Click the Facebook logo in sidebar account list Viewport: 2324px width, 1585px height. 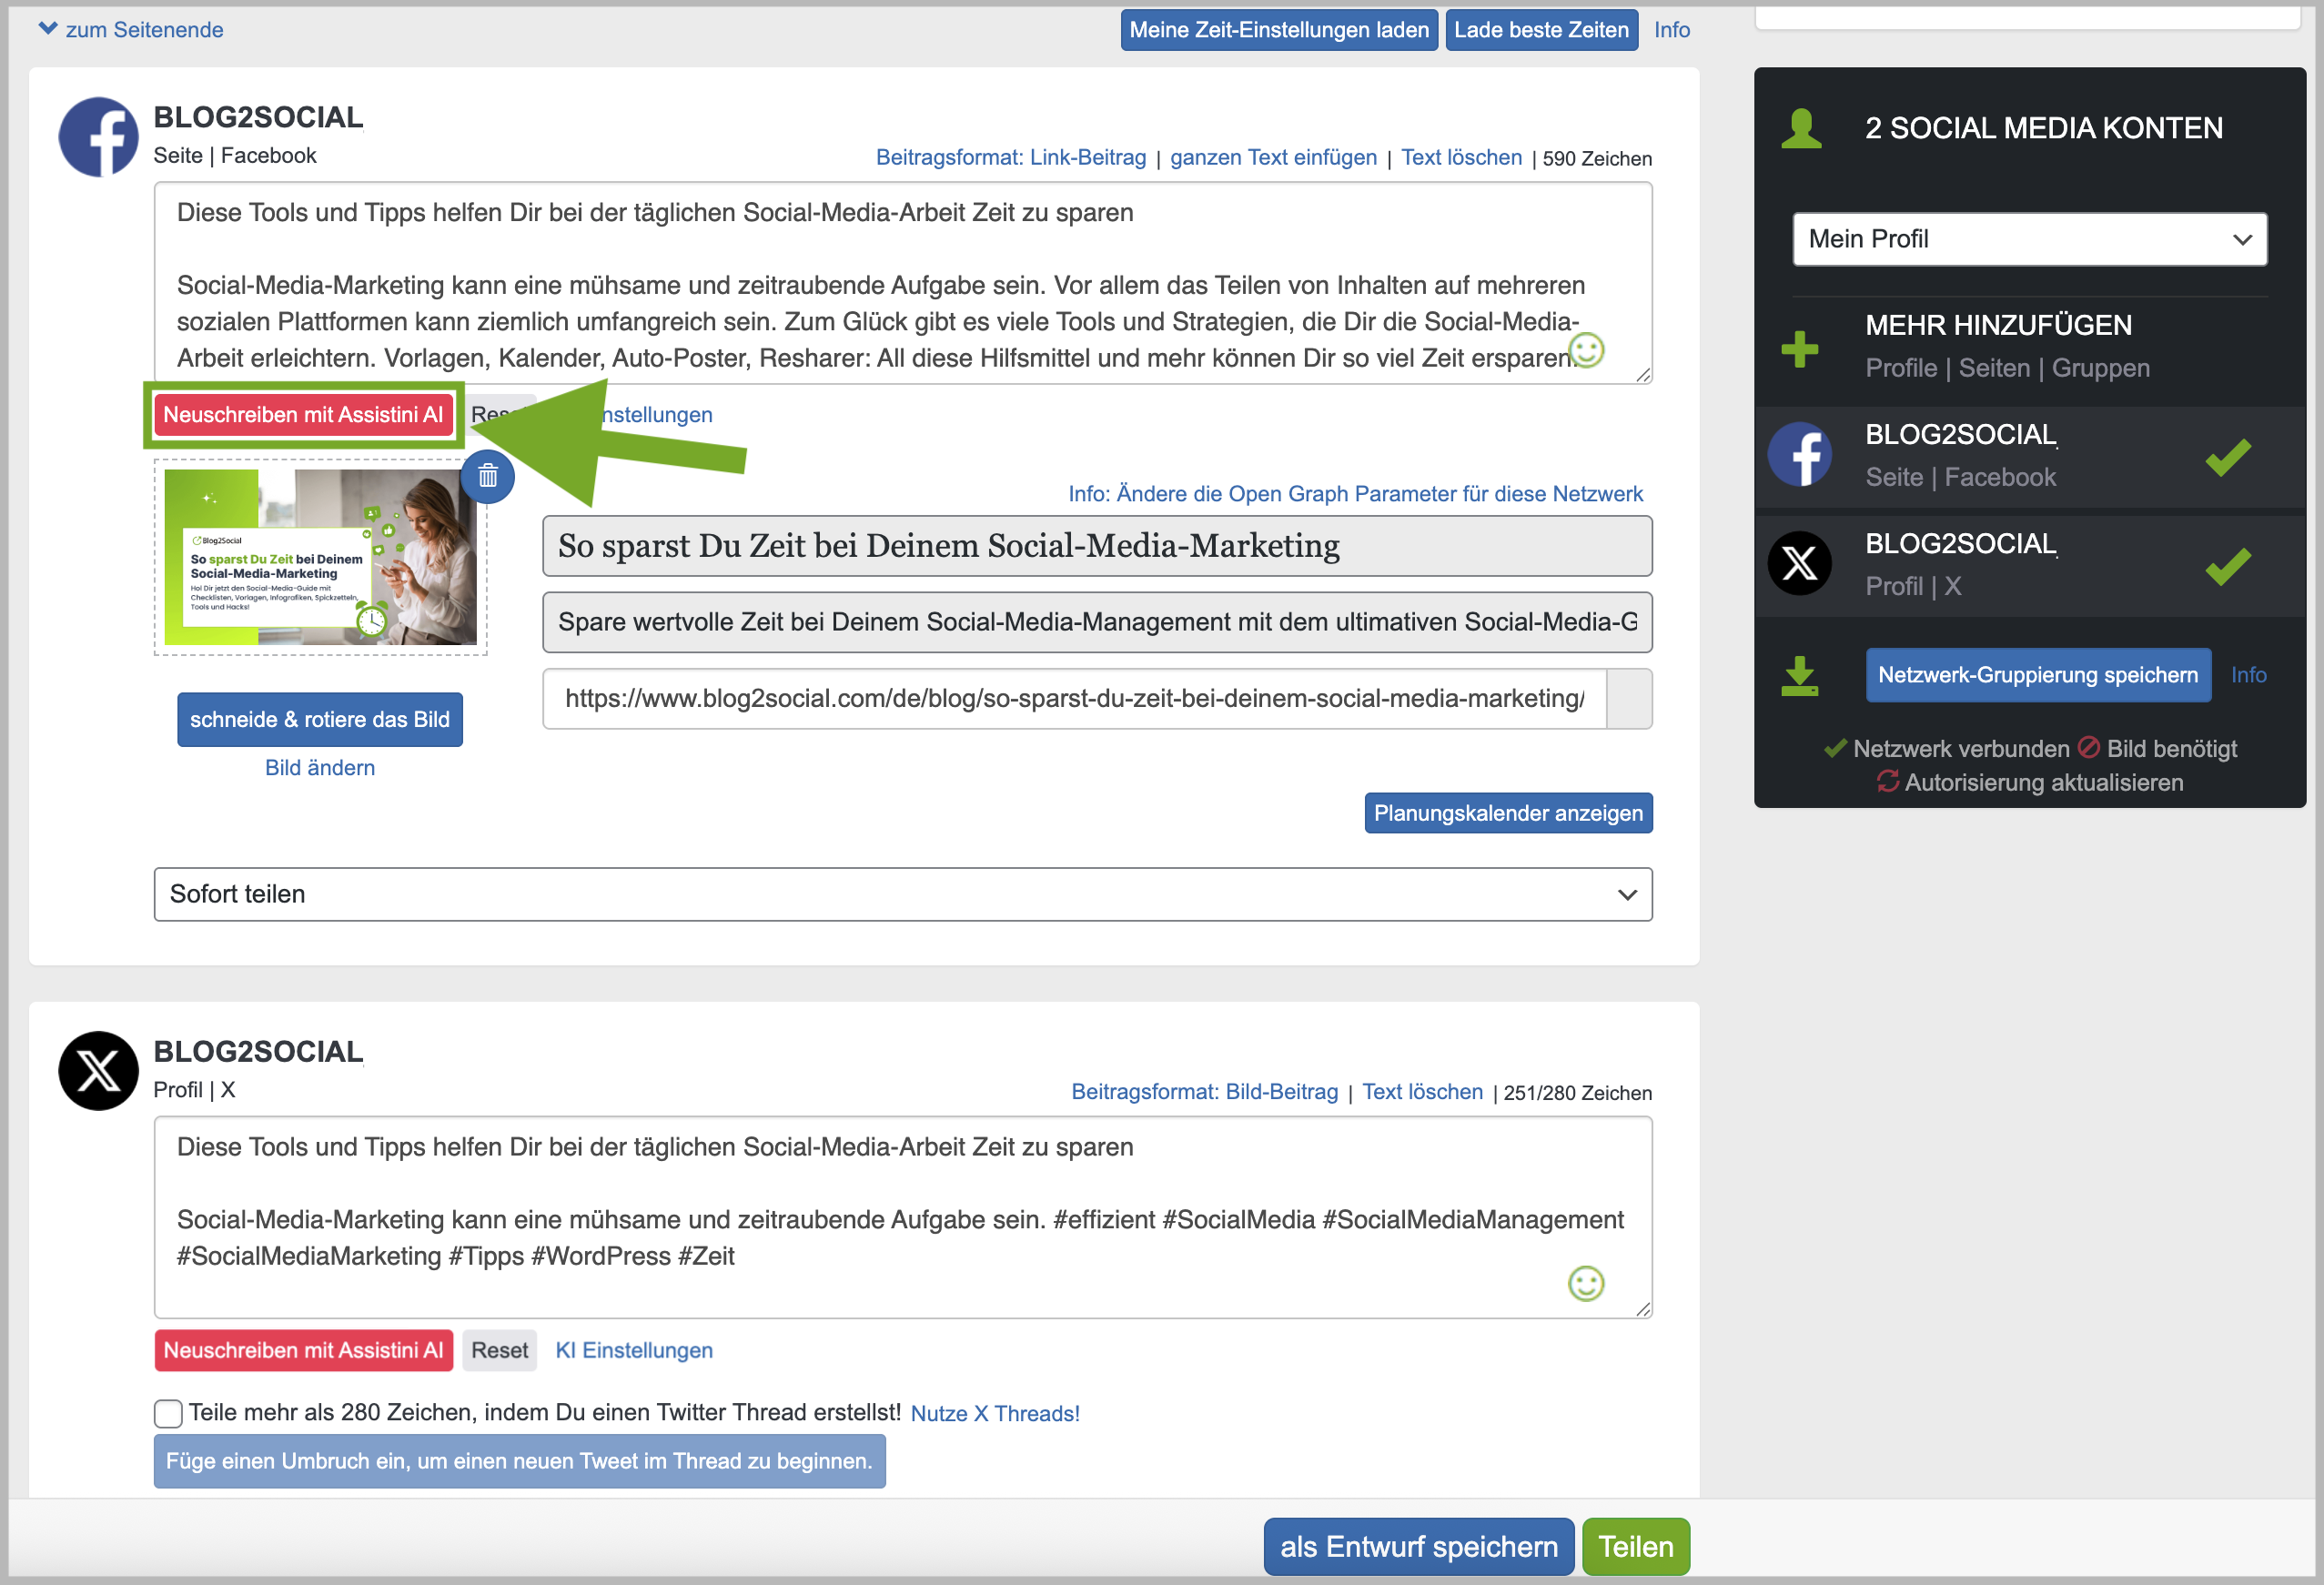click(x=1799, y=455)
